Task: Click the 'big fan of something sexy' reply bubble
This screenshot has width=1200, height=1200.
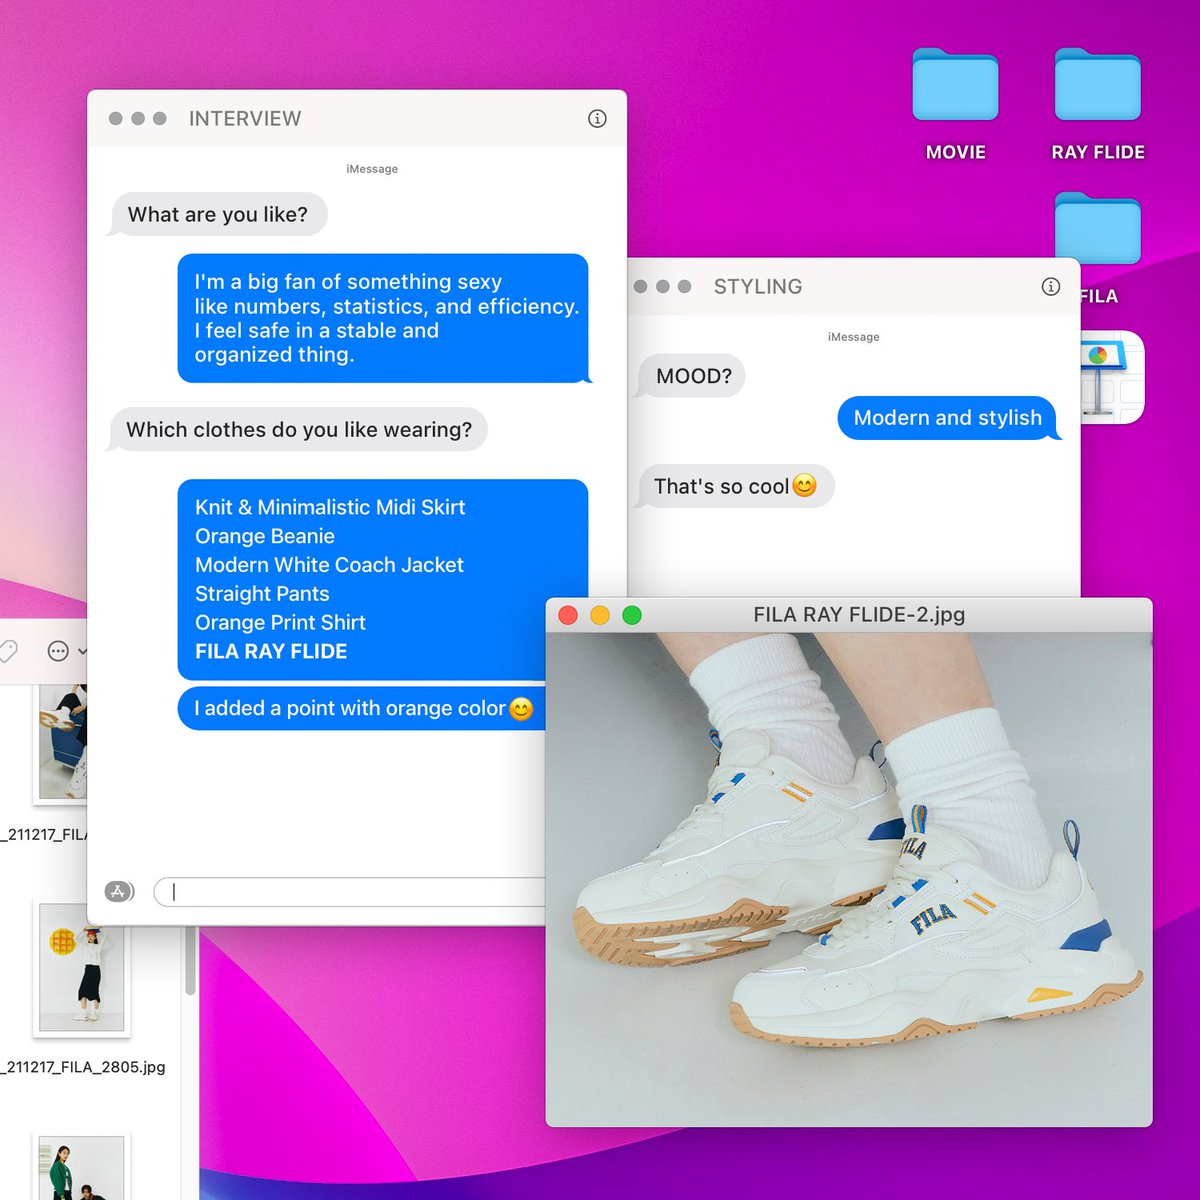Action: tap(385, 318)
